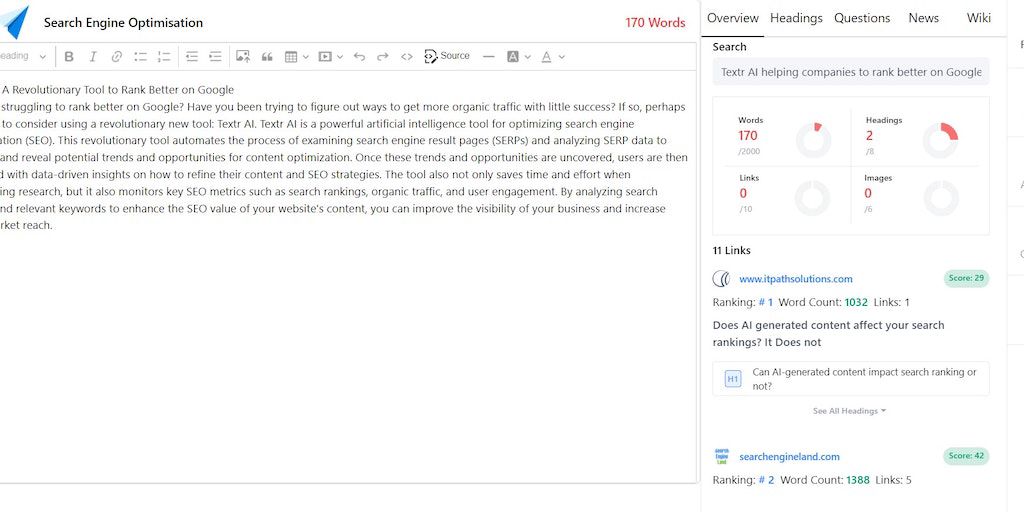Screen dimensions: 1024x512
Task: Increase indent of the text
Action: [x=215, y=57]
